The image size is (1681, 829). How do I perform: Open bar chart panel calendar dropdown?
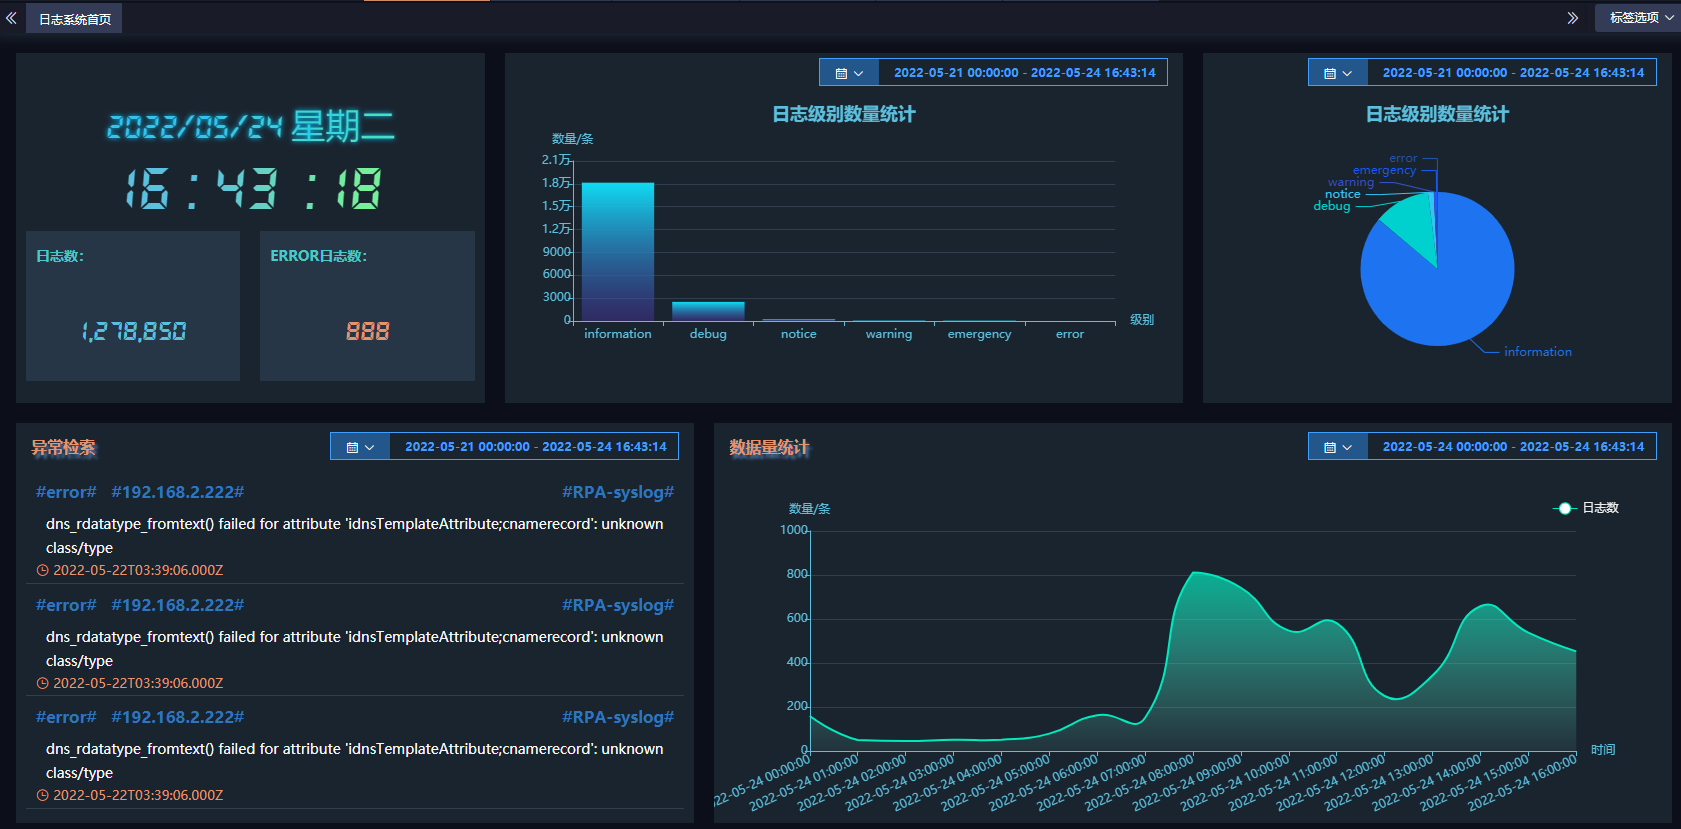[848, 73]
